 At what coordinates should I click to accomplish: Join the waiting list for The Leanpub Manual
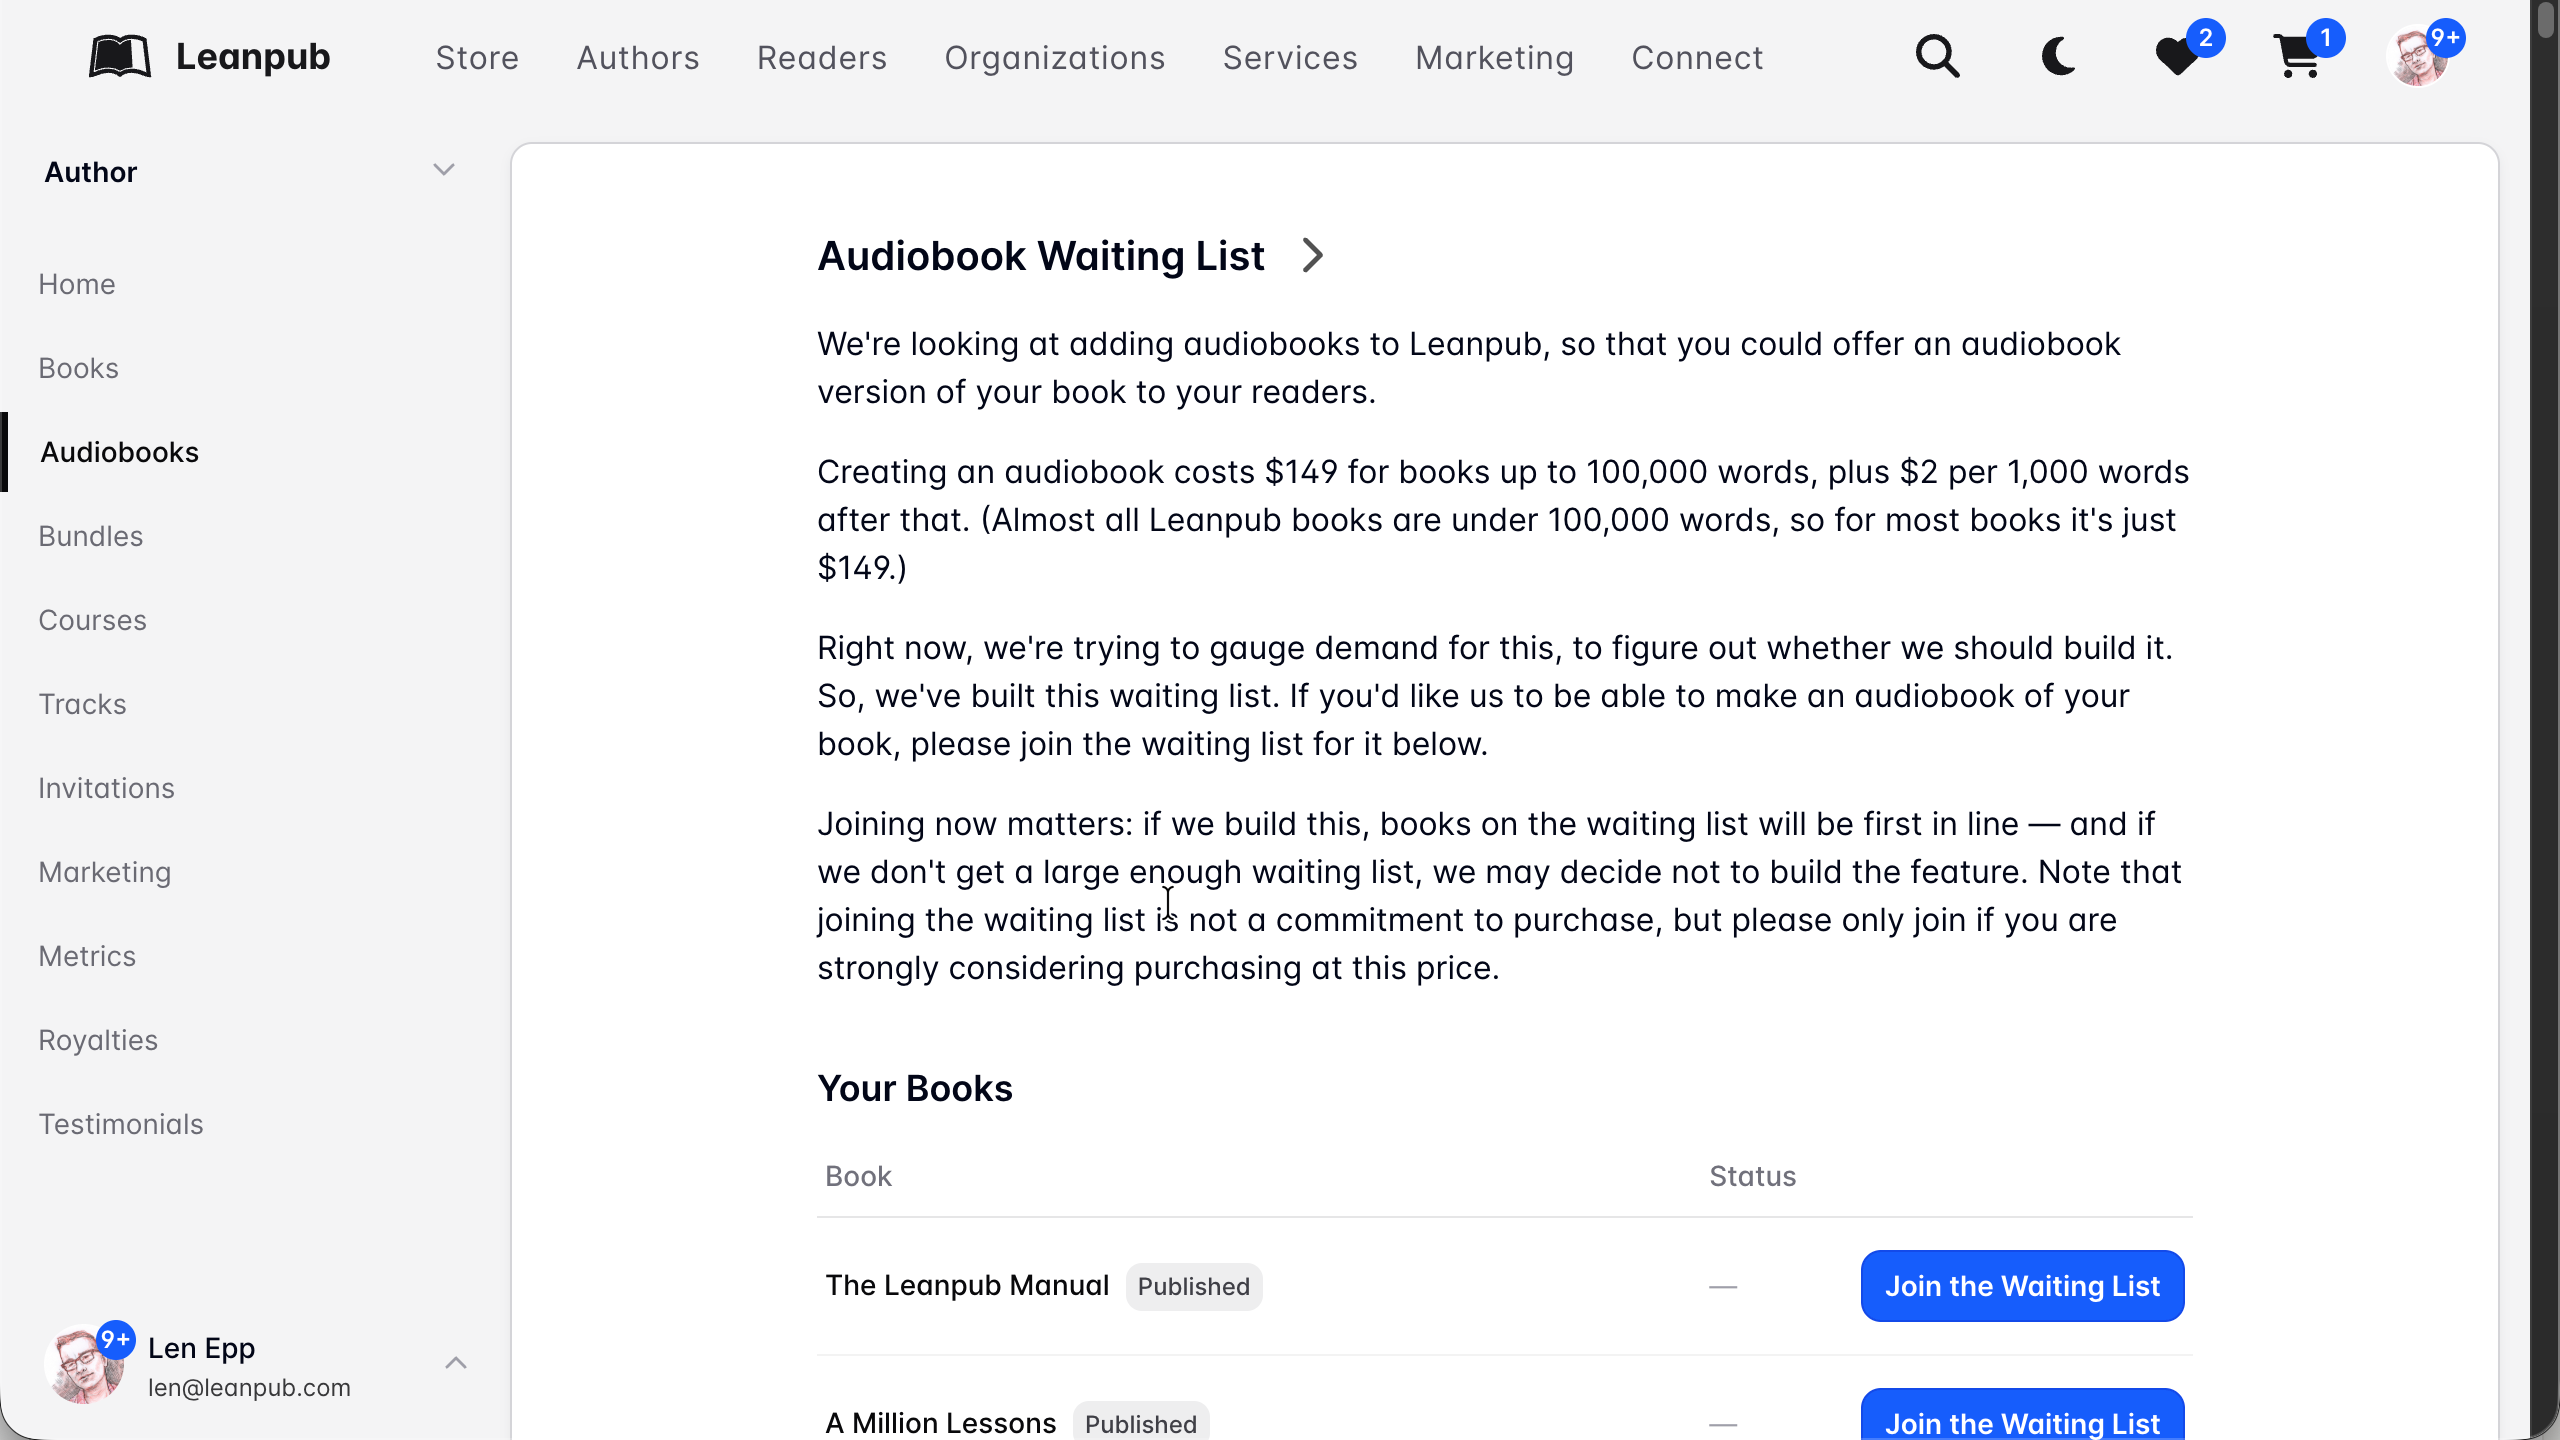click(2022, 1286)
